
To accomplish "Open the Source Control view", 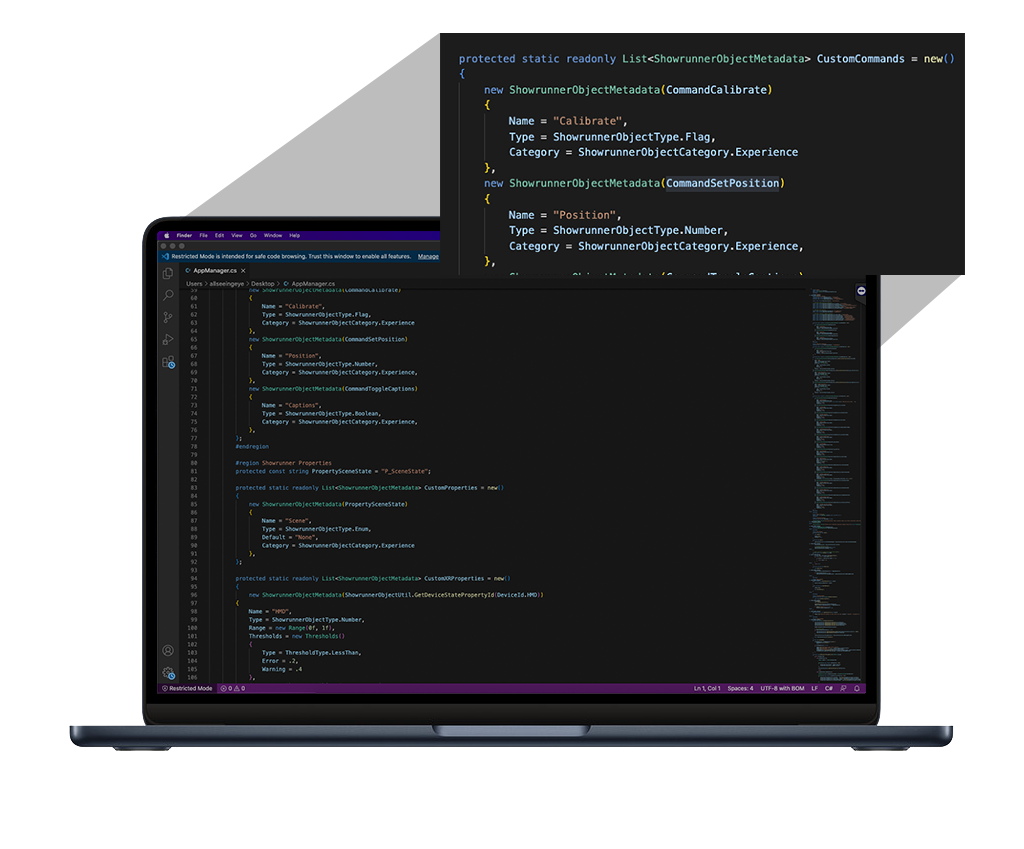I will coord(168,317).
